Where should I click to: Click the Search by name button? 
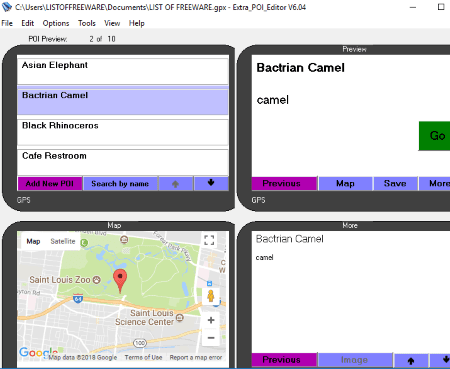pos(120,183)
